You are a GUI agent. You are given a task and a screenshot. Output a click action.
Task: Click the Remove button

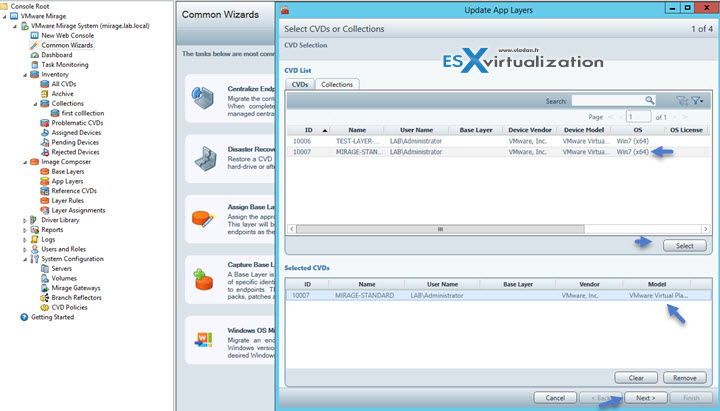[685, 378]
